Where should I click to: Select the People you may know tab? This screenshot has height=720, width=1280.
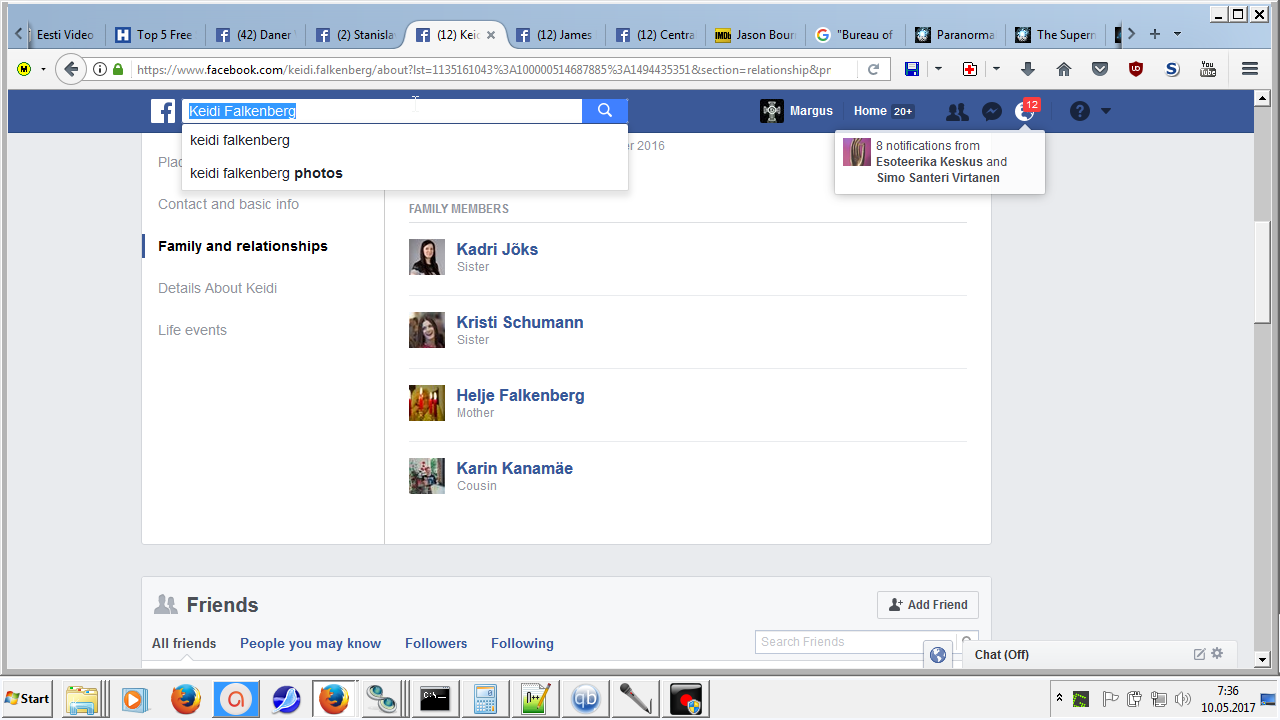[310, 643]
